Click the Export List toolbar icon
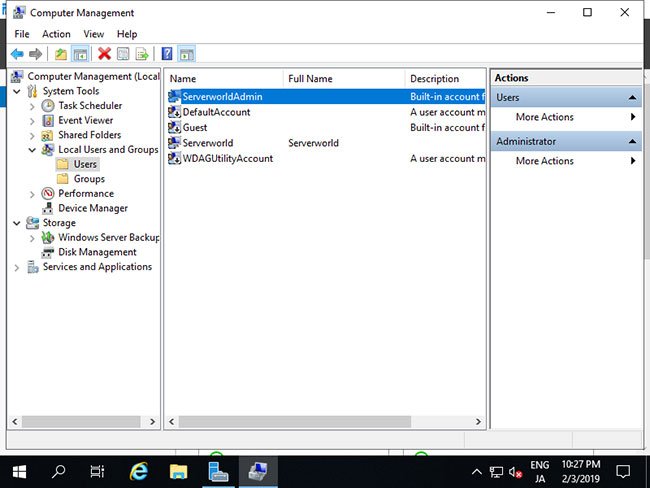This screenshot has height=488, width=650. 142,54
